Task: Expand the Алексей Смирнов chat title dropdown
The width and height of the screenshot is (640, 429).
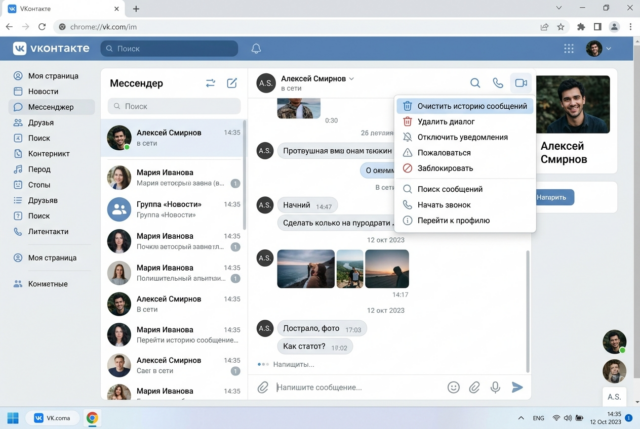Action: click(x=352, y=79)
